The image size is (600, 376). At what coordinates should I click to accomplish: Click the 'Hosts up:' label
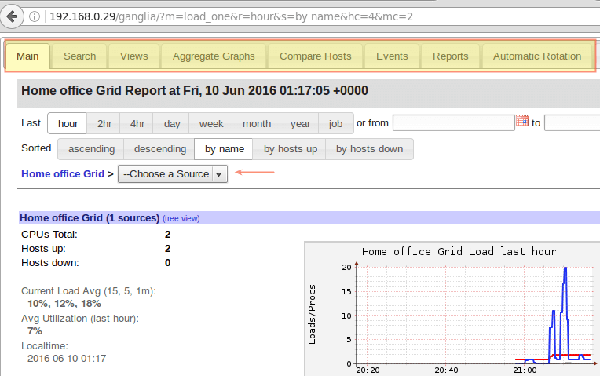point(44,249)
